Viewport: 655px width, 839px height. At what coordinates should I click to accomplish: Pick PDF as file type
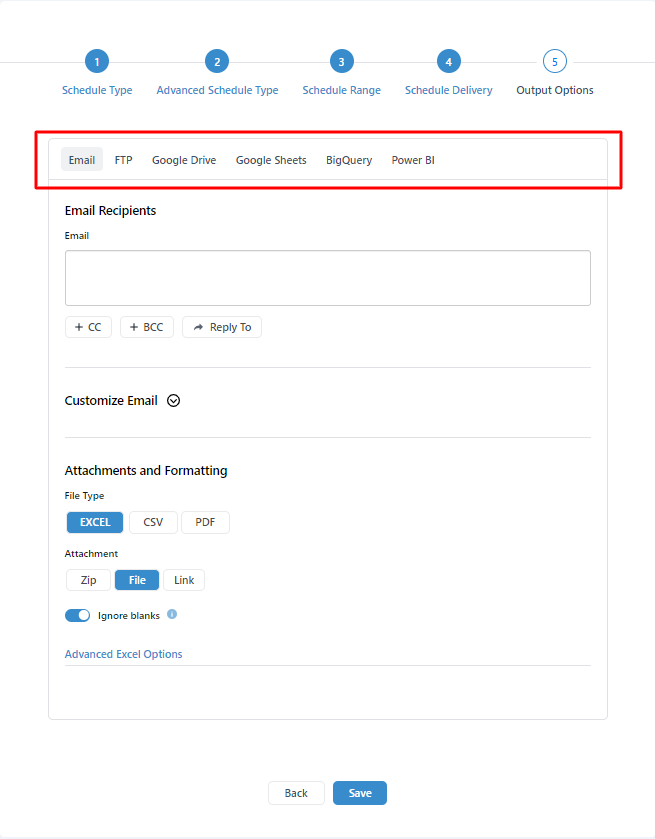click(205, 522)
